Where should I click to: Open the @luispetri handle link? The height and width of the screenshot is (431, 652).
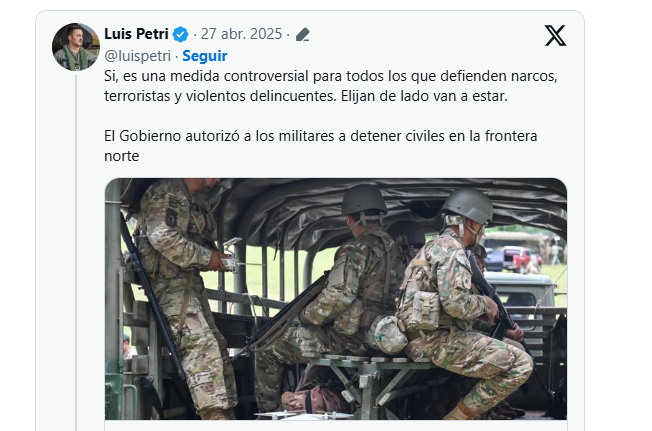point(138,56)
